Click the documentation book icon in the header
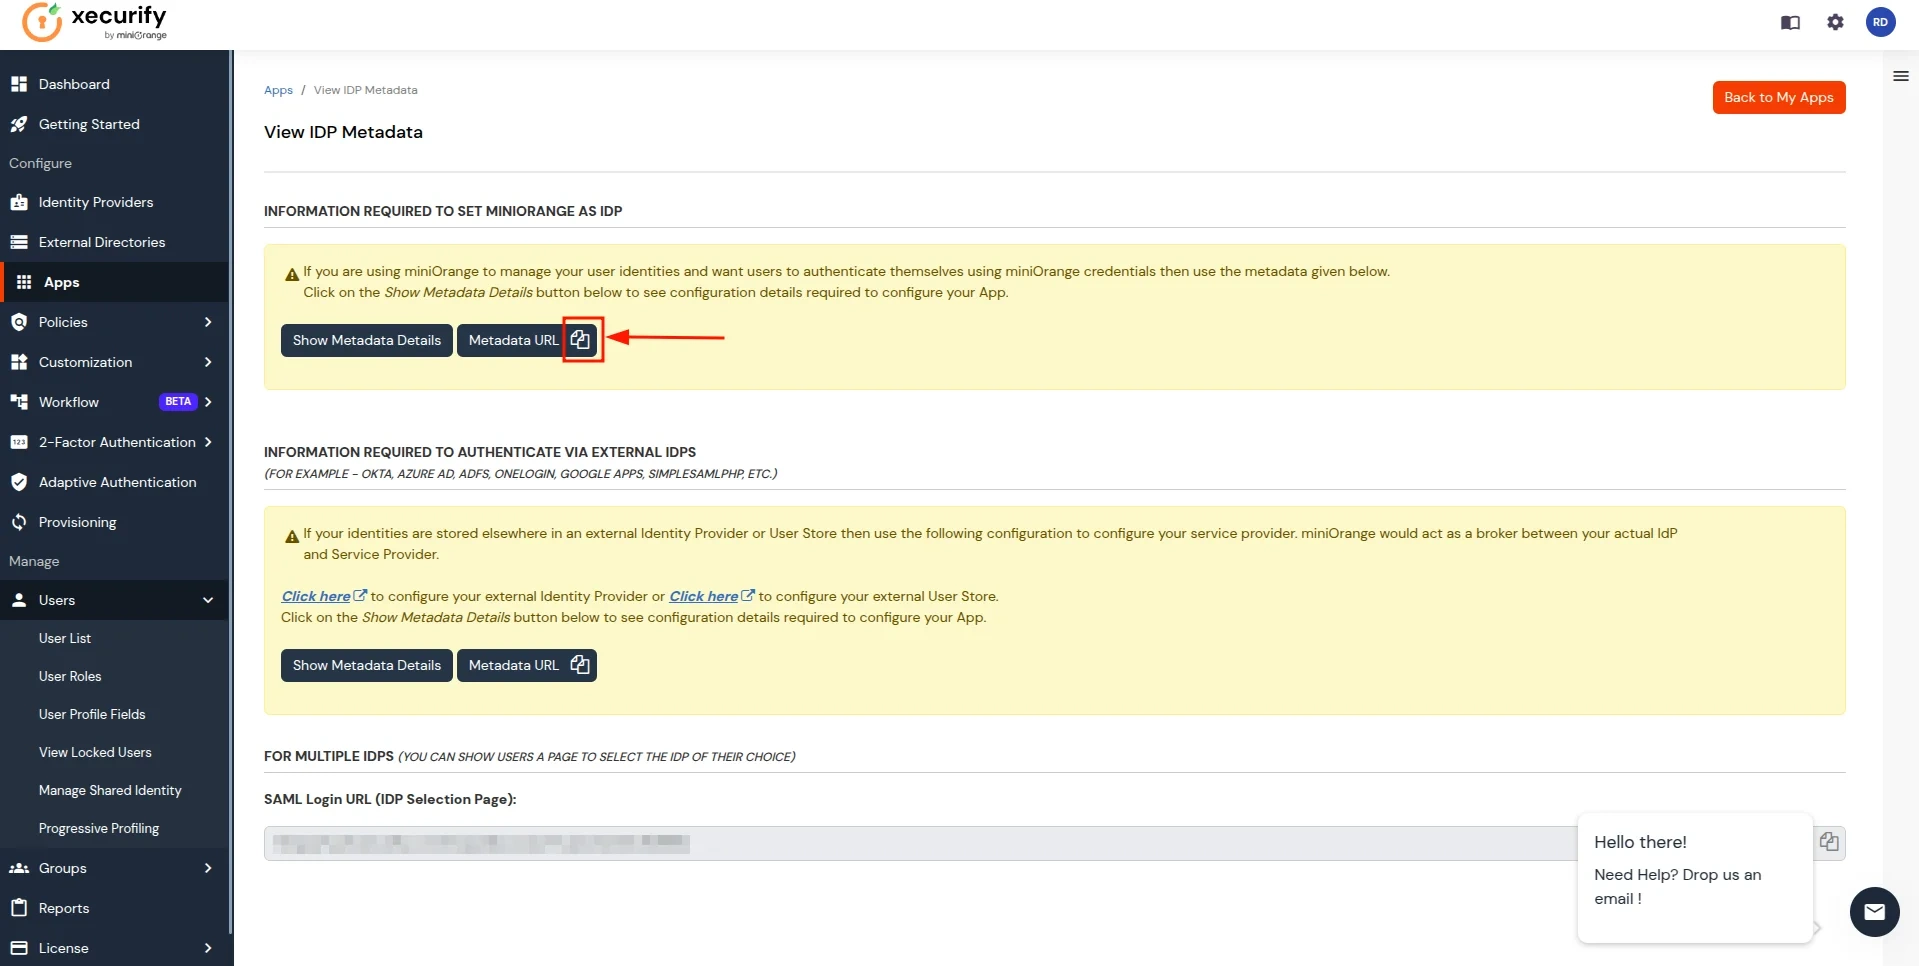The width and height of the screenshot is (1919, 966). click(x=1790, y=22)
